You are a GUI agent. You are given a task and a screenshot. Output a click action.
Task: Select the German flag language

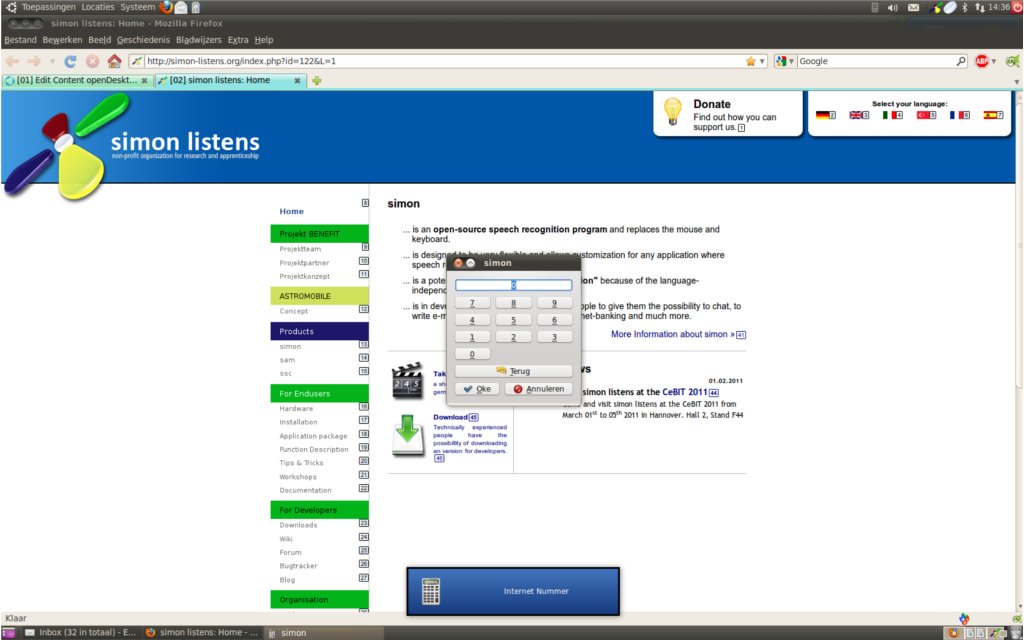(822, 115)
